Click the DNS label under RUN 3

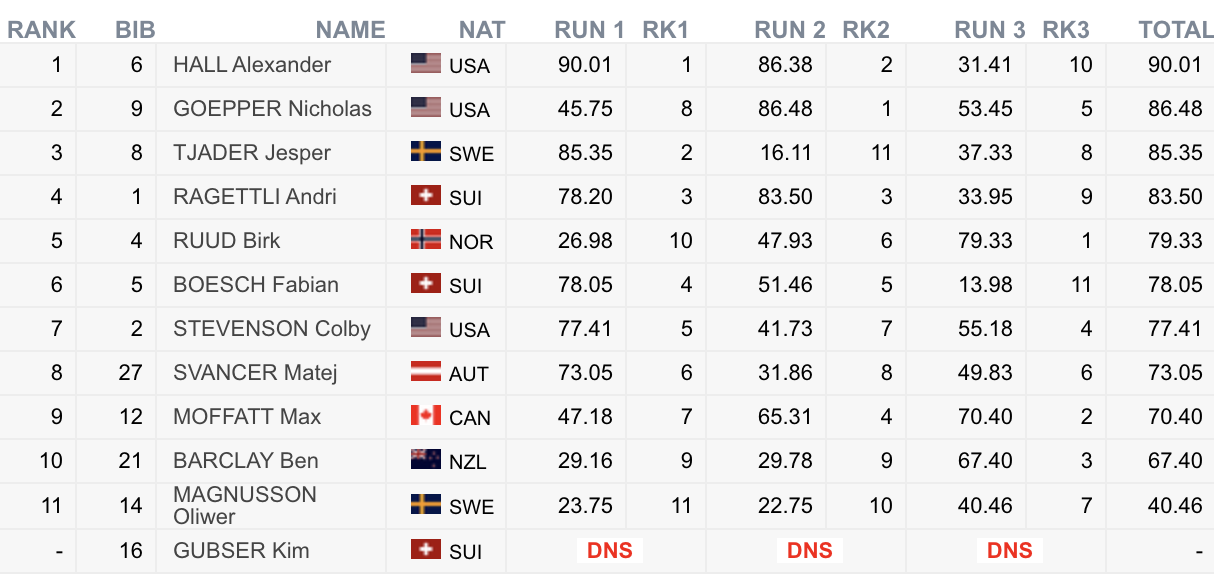coord(1009,550)
